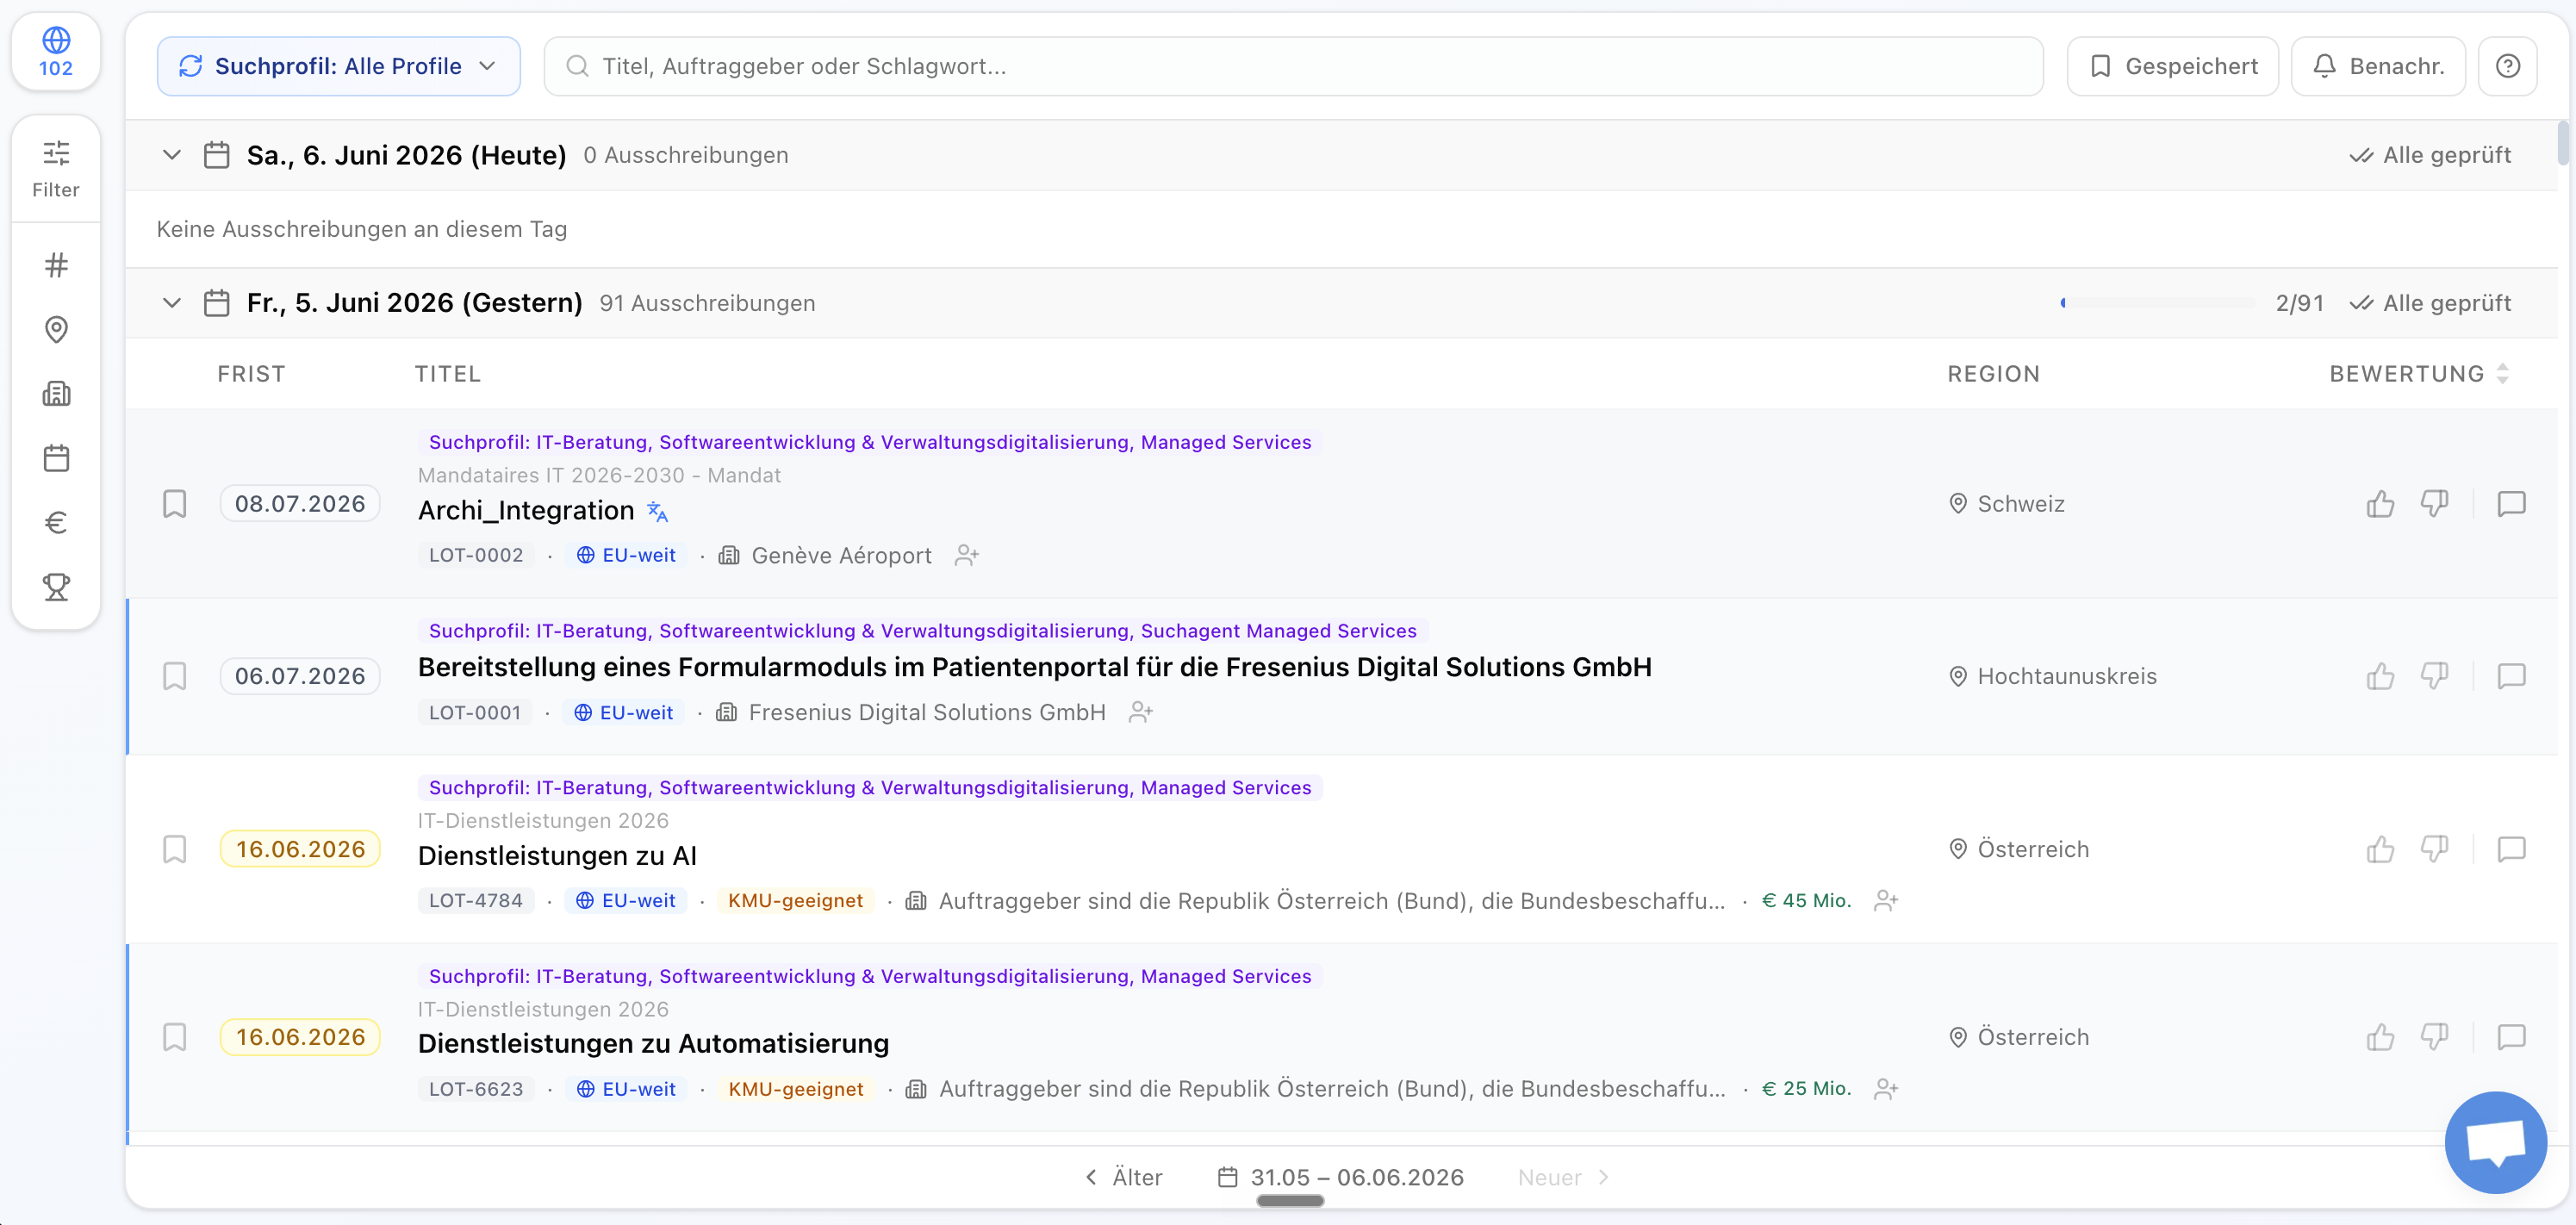Thumbs up Dienstleistungen zu AI
2576x1225 pixels.
pyautogui.click(x=2380, y=849)
